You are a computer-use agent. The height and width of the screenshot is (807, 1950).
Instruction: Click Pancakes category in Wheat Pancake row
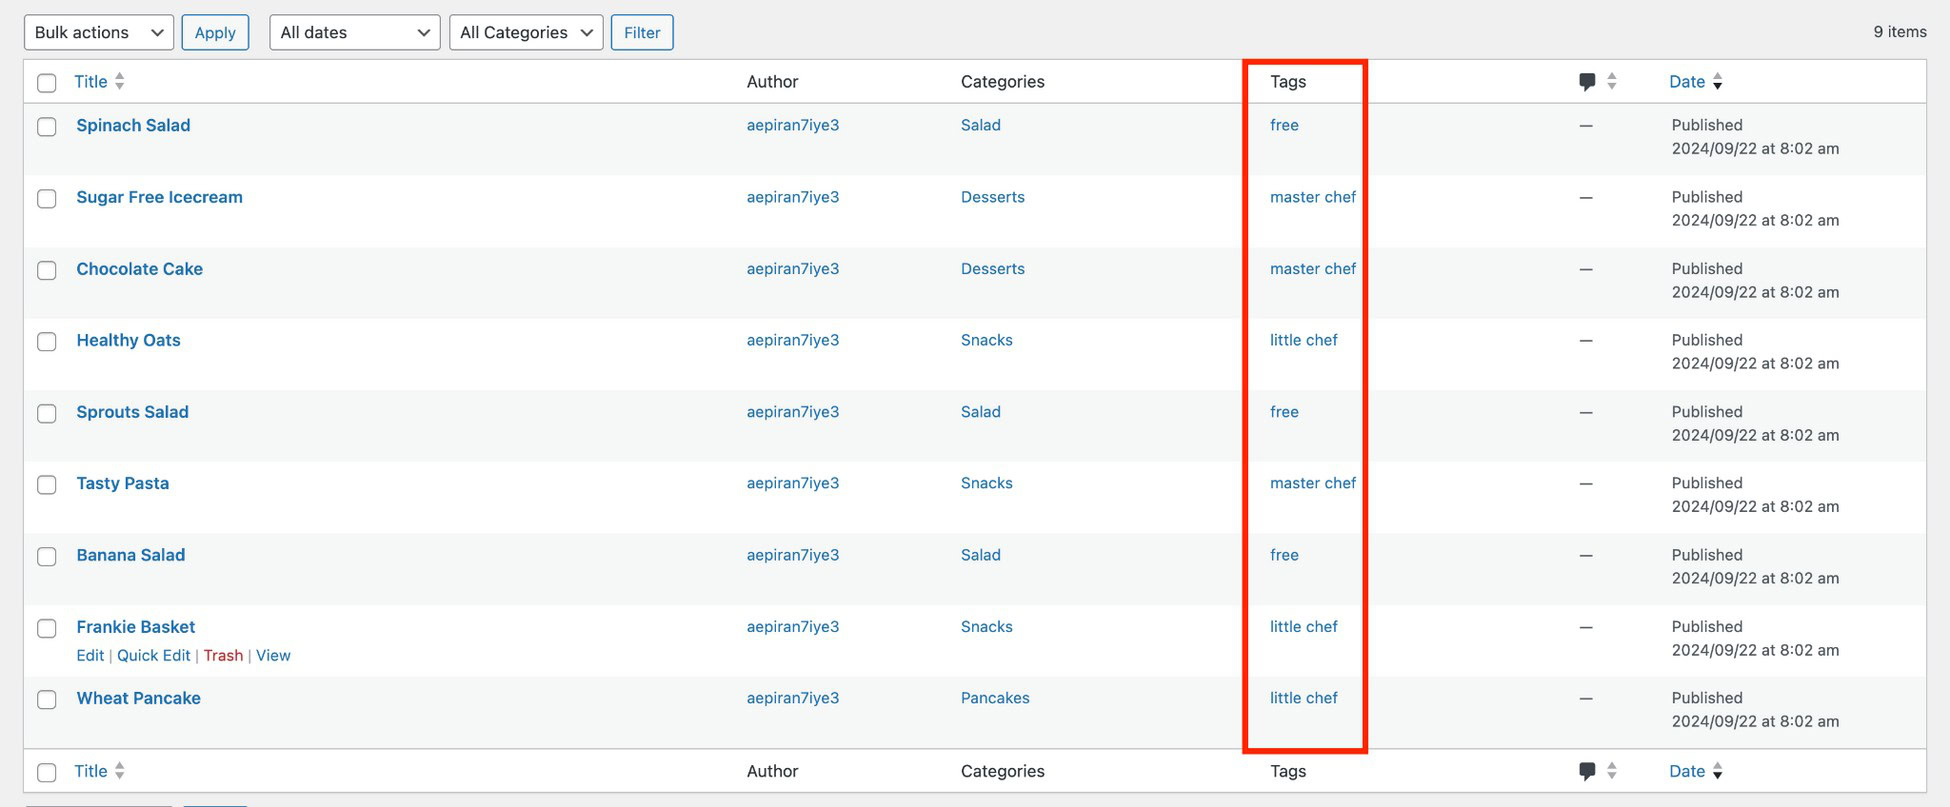(995, 698)
